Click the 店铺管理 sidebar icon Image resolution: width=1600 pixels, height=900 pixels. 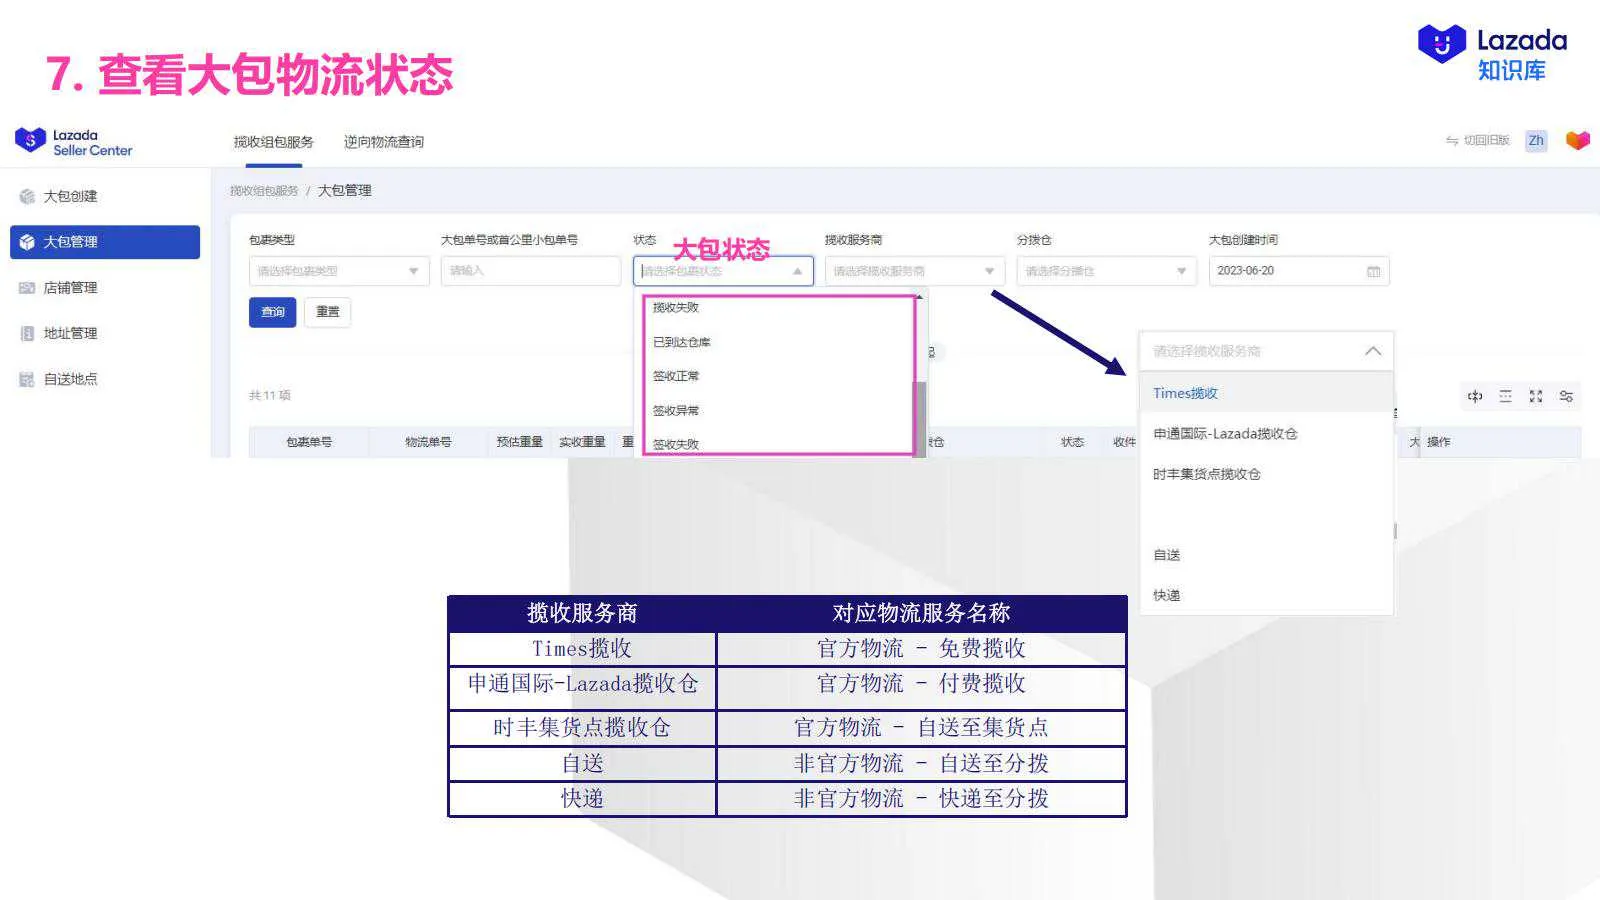[x=27, y=287]
